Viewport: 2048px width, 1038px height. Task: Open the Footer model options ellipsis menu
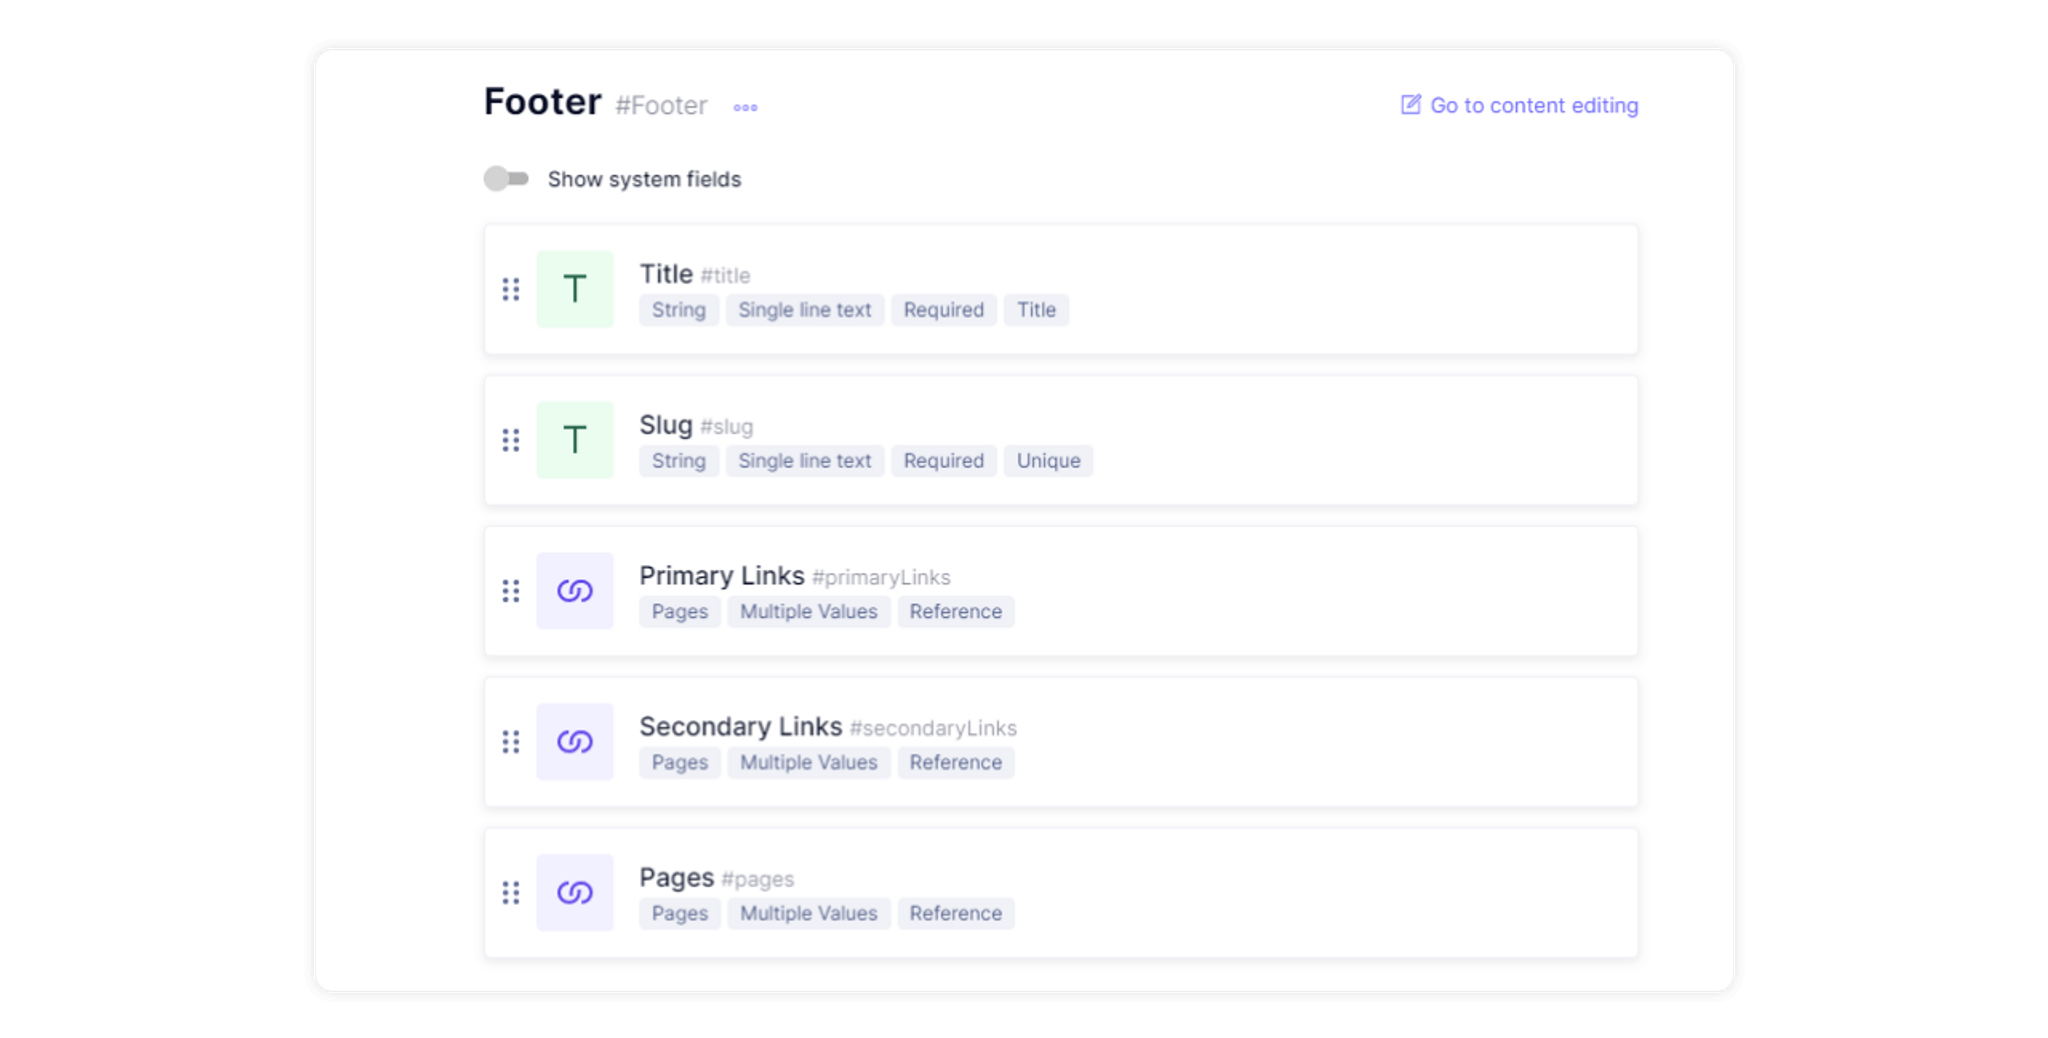pyautogui.click(x=745, y=107)
